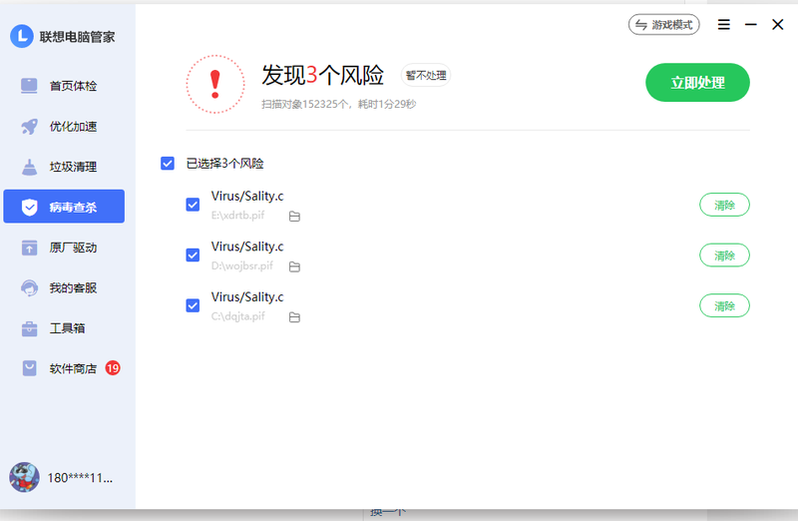This screenshot has height=521, width=798.
Task: Click the red exclamation risk warning icon
Action: point(215,84)
